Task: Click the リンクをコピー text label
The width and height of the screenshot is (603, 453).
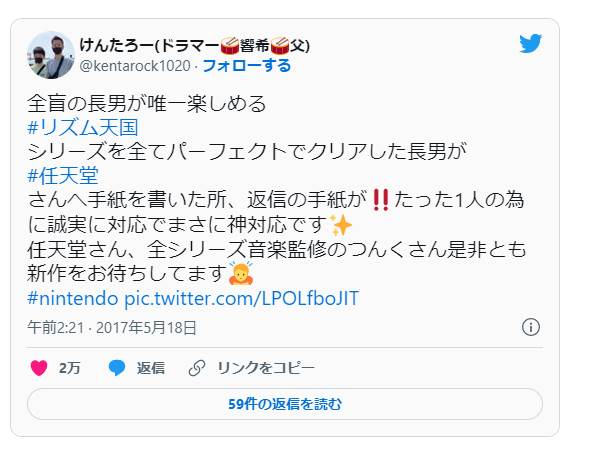Action: [x=266, y=368]
